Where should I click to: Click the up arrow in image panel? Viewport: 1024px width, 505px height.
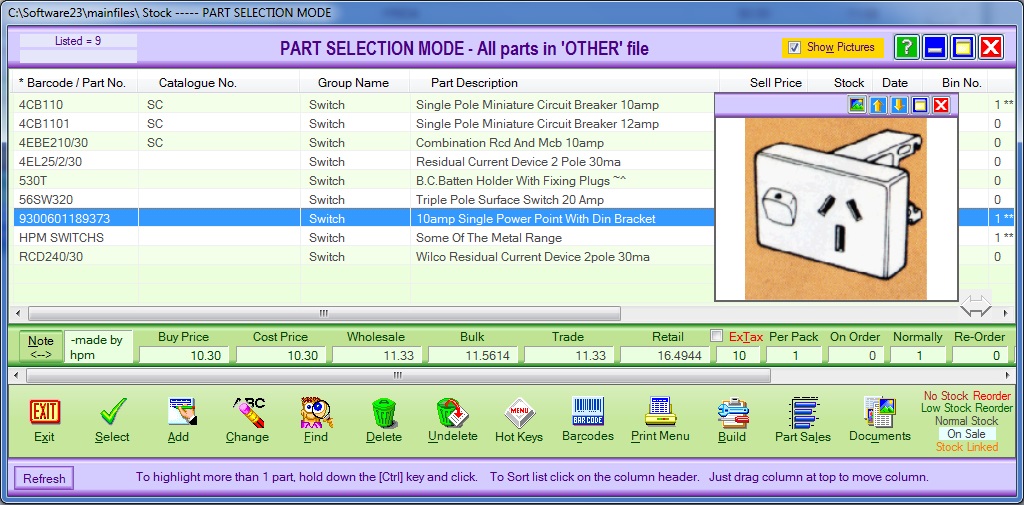(x=878, y=105)
